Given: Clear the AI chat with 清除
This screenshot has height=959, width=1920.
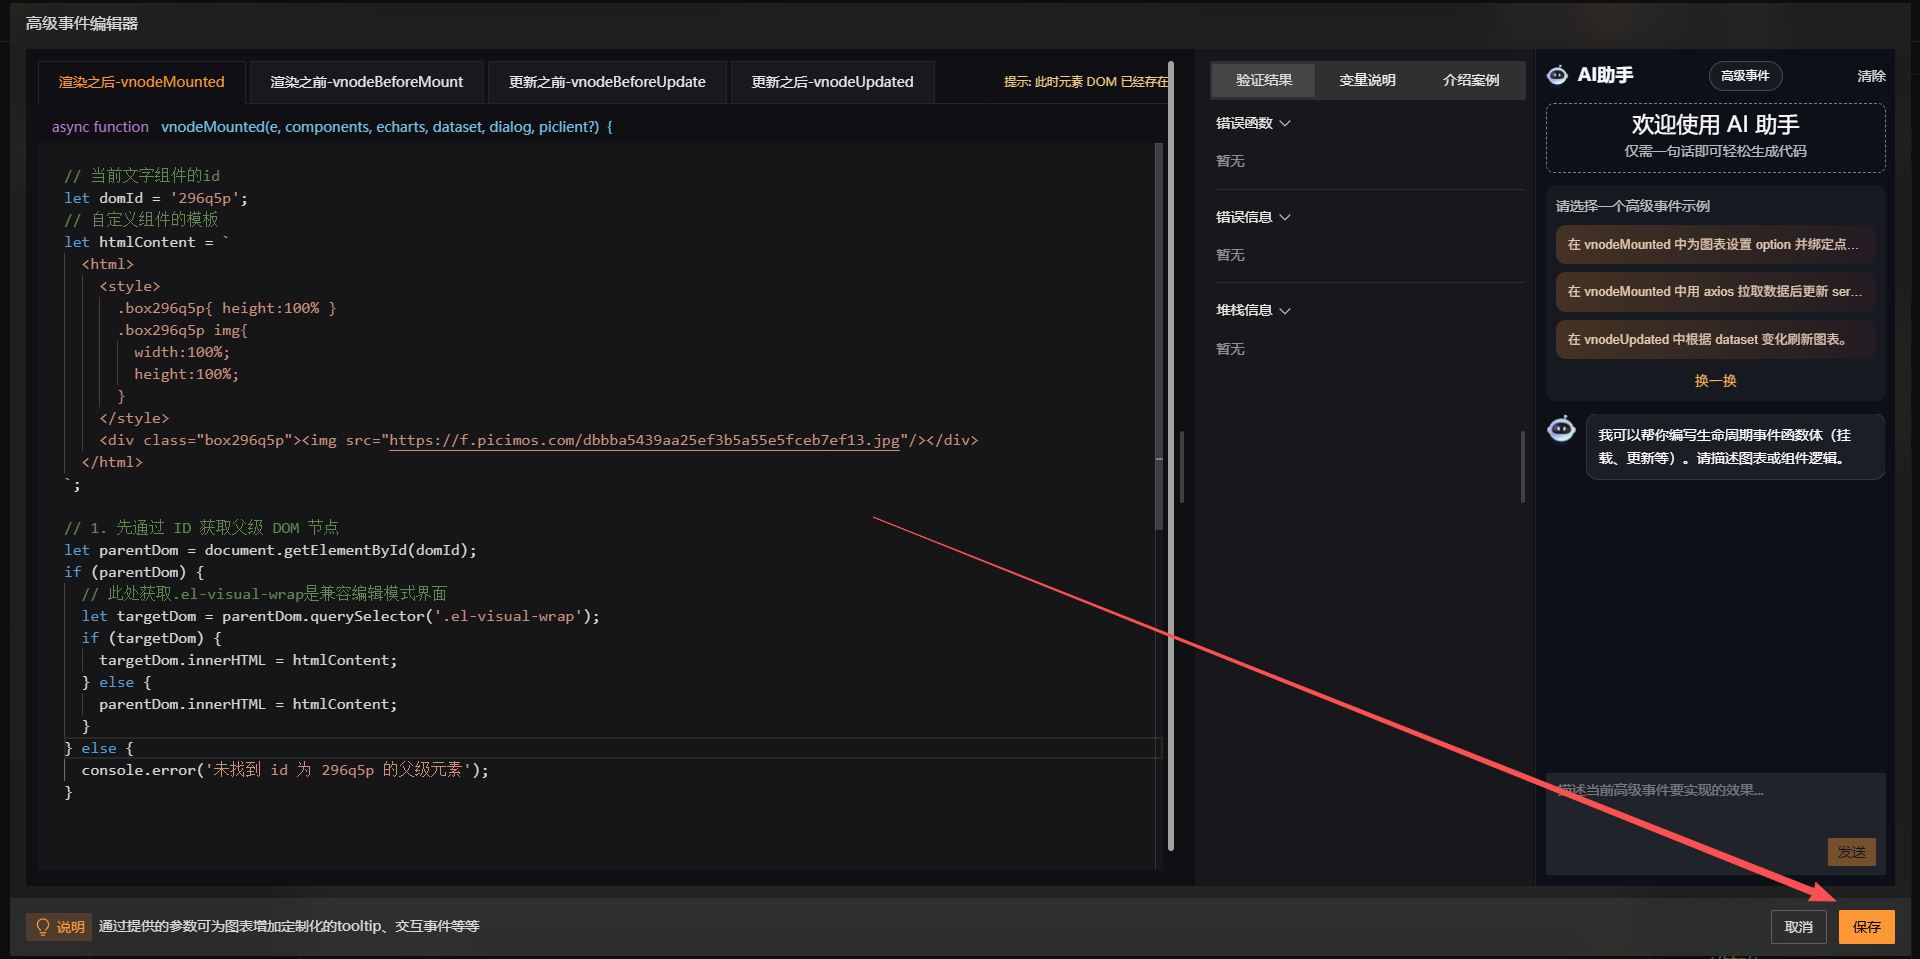Looking at the screenshot, I should tap(1871, 76).
